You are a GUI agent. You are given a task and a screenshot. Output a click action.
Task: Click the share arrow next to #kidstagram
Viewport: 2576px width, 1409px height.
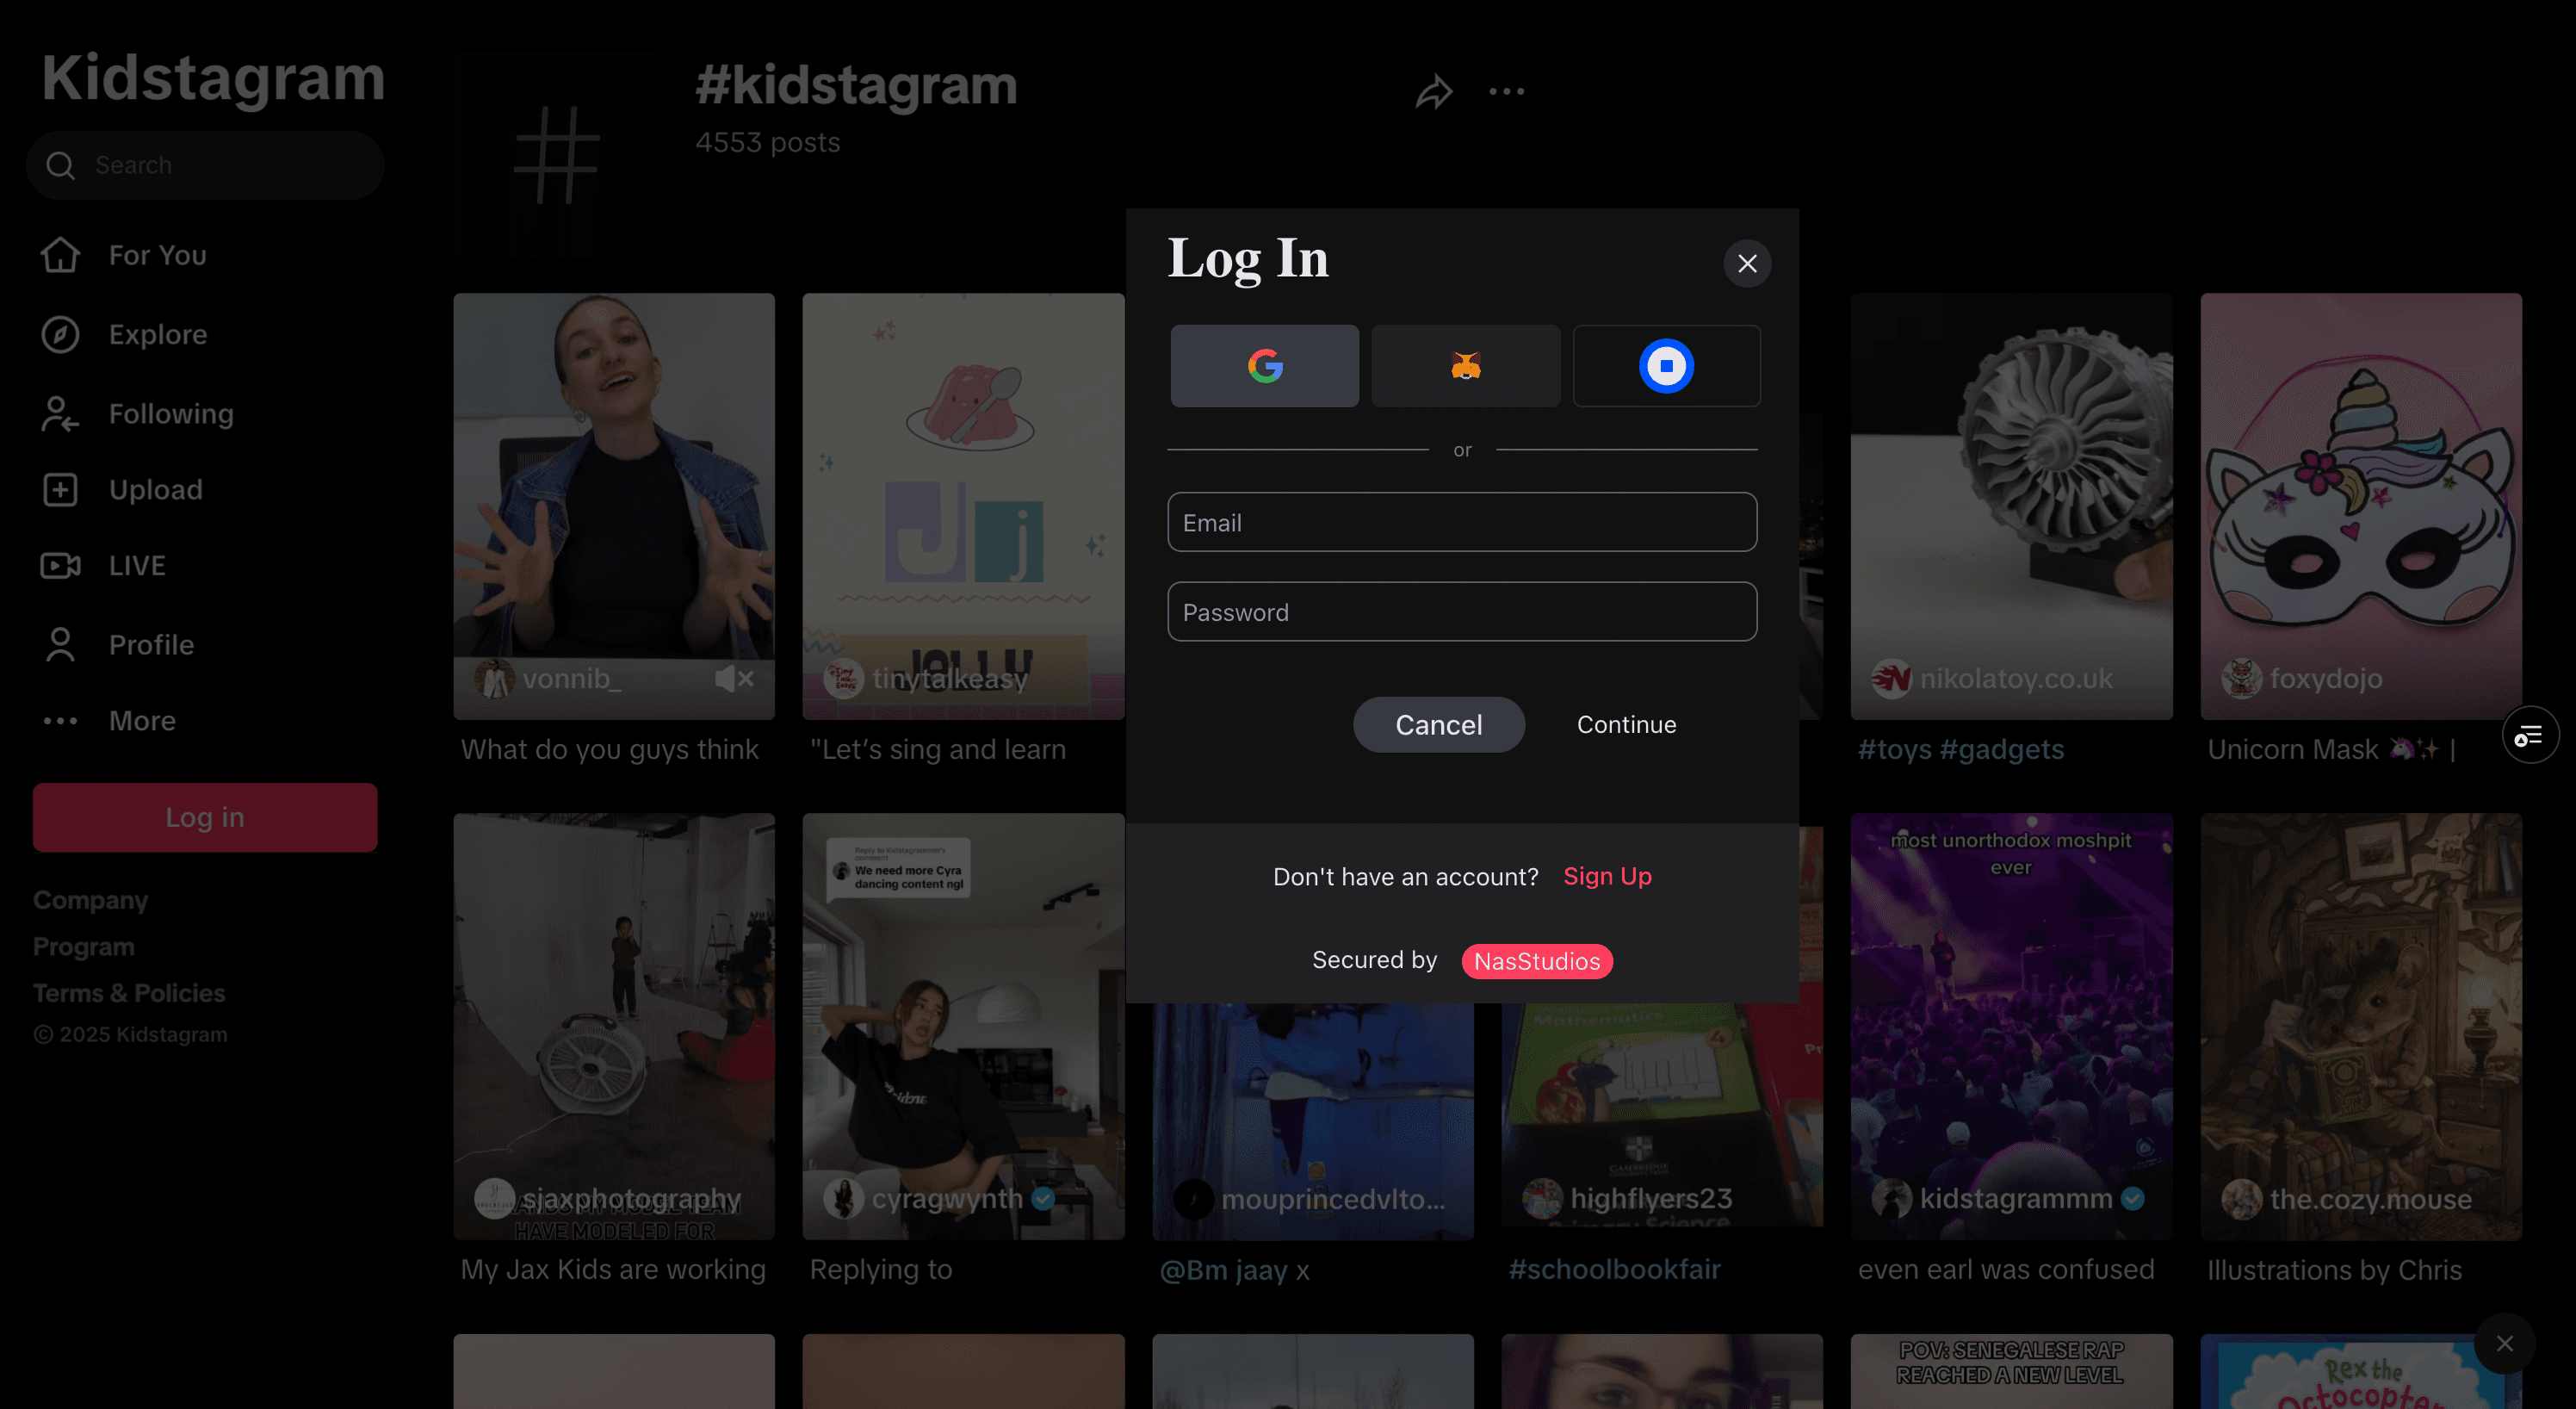coord(1434,92)
